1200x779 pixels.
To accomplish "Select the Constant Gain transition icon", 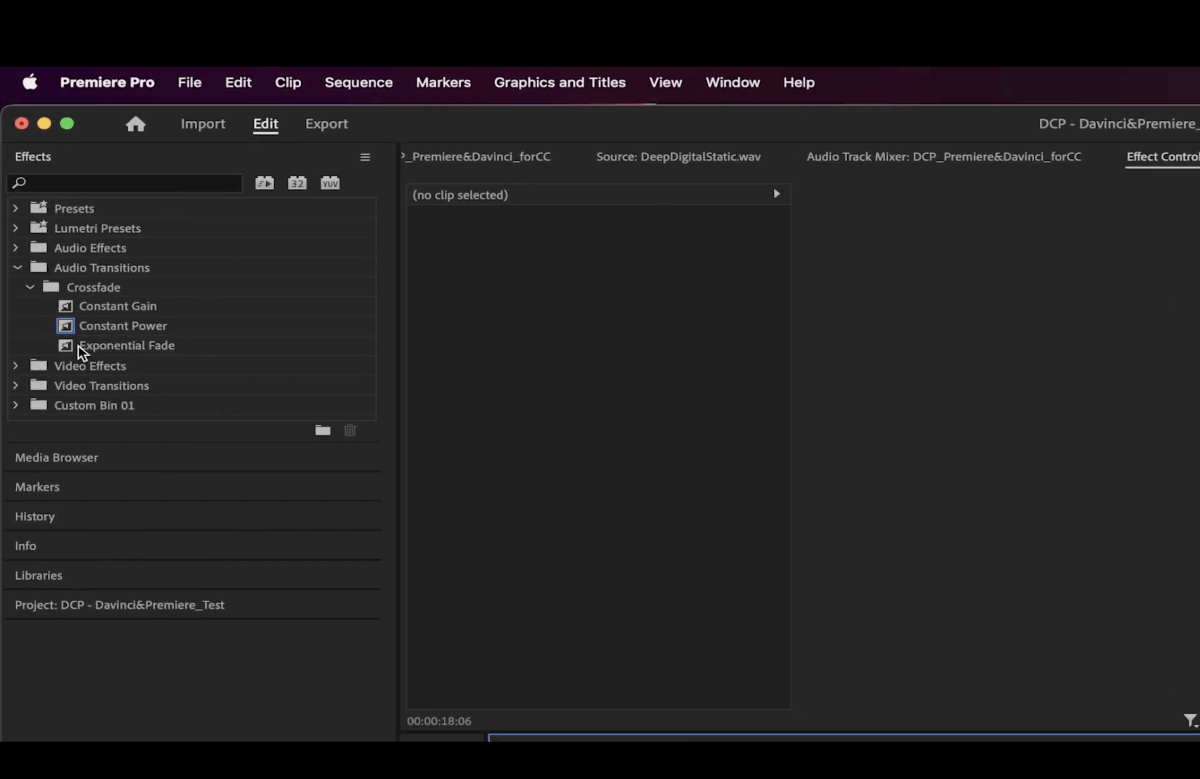I will click(x=66, y=306).
